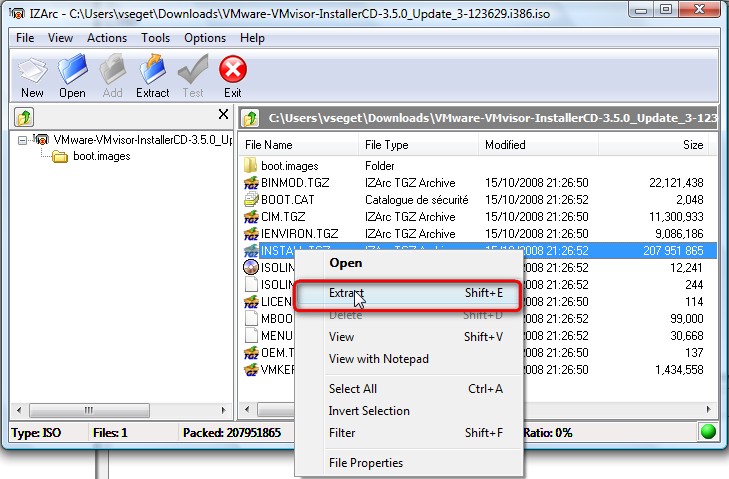Click the up-folder icon beside the file list path
Image resolution: width=729 pixels, height=479 pixels.
point(251,118)
